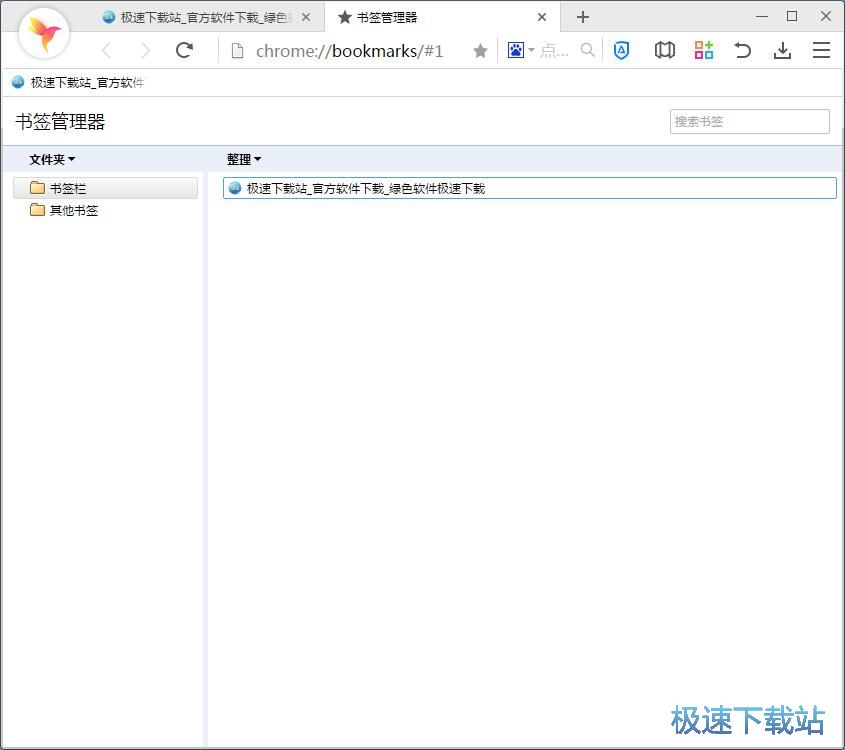
Task: Open the downloads icon
Action: pyautogui.click(x=782, y=51)
